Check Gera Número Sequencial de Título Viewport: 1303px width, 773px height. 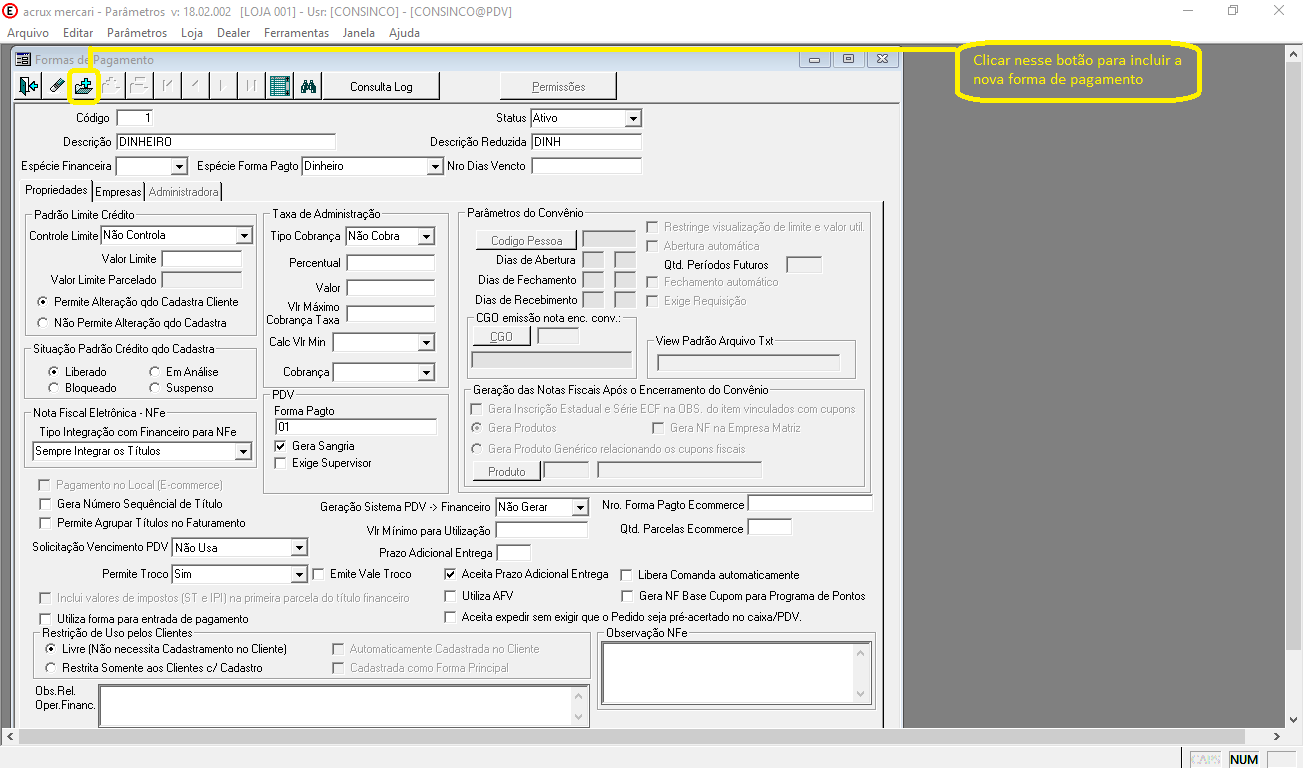pyautogui.click(x=45, y=504)
